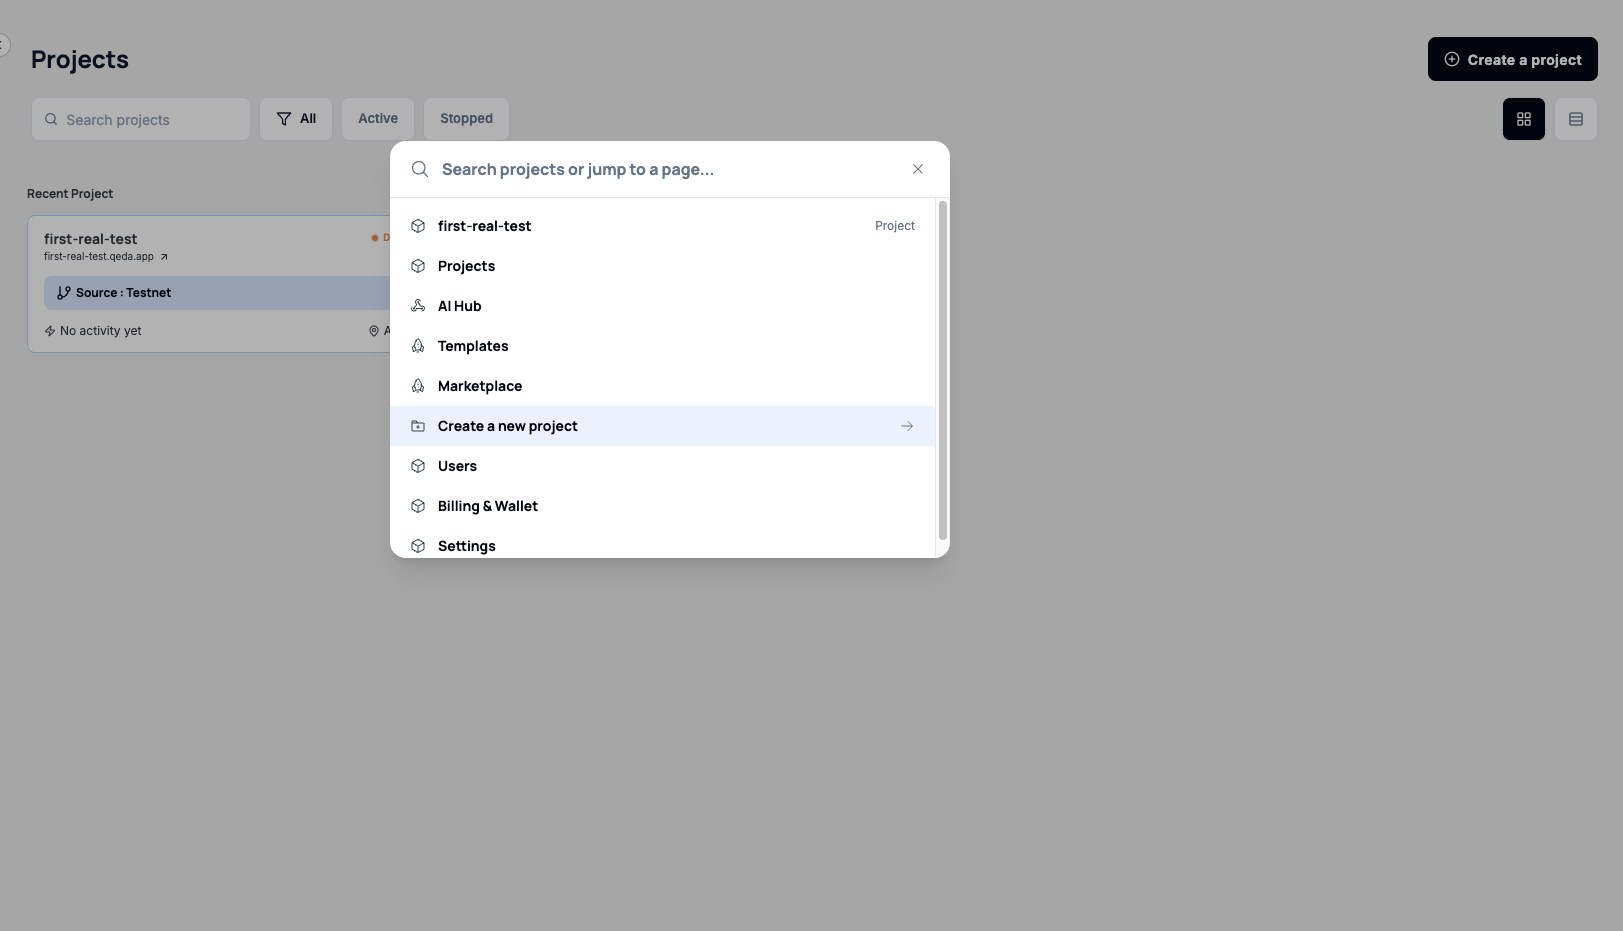The width and height of the screenshot is (1623, 931).
Task: Open first-real-test project from the palette
Action: point(662,226)
